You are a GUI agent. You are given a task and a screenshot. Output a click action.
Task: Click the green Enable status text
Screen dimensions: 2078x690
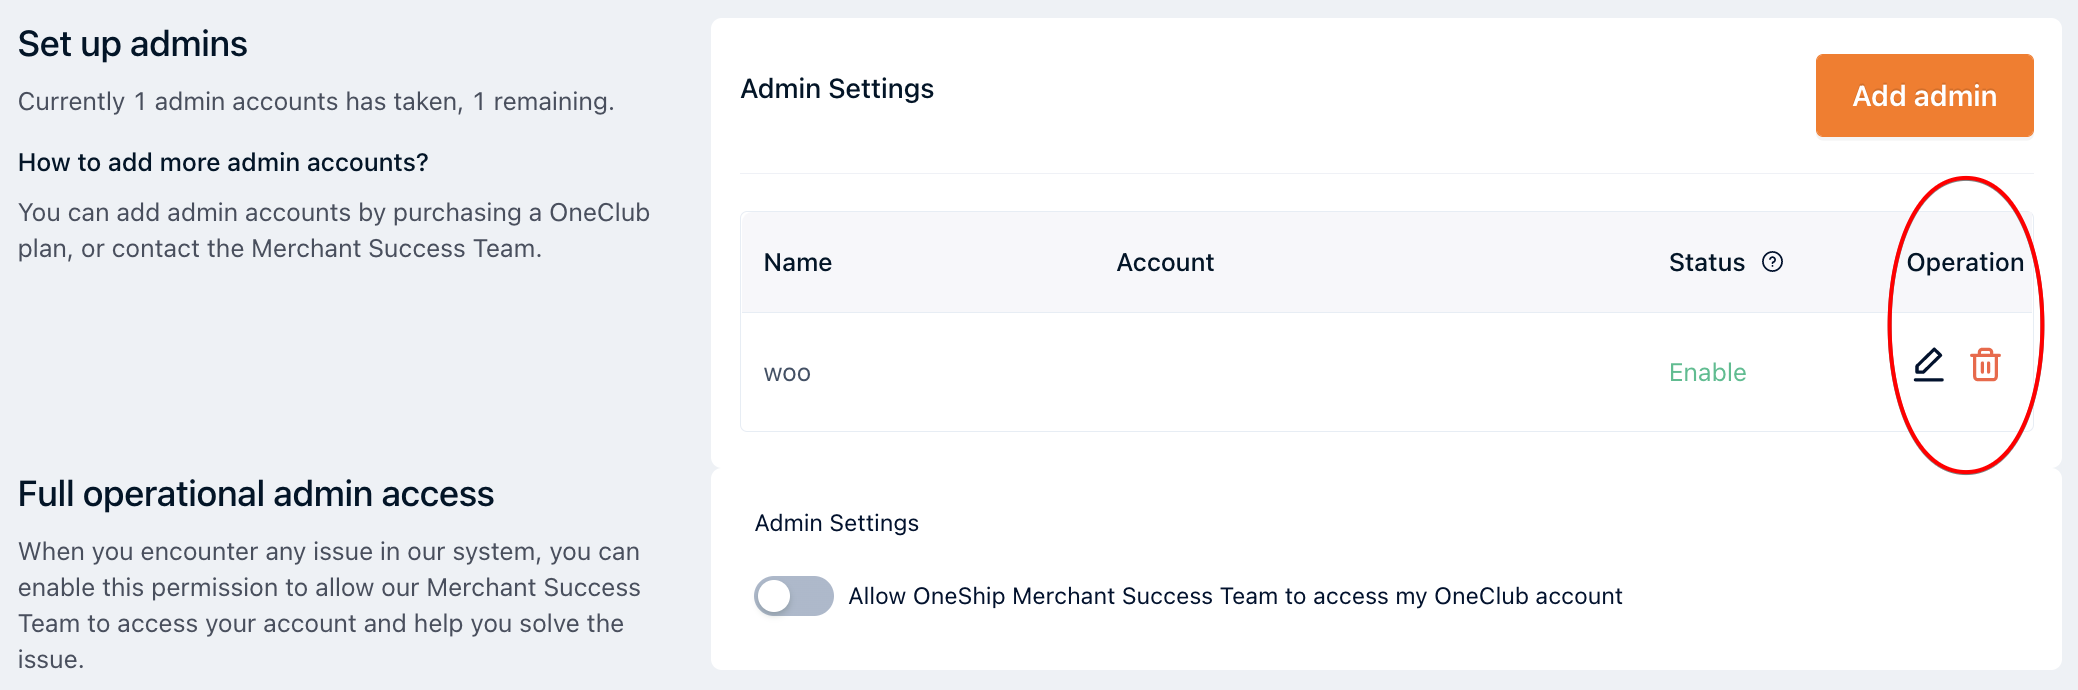pos(1707,372)
